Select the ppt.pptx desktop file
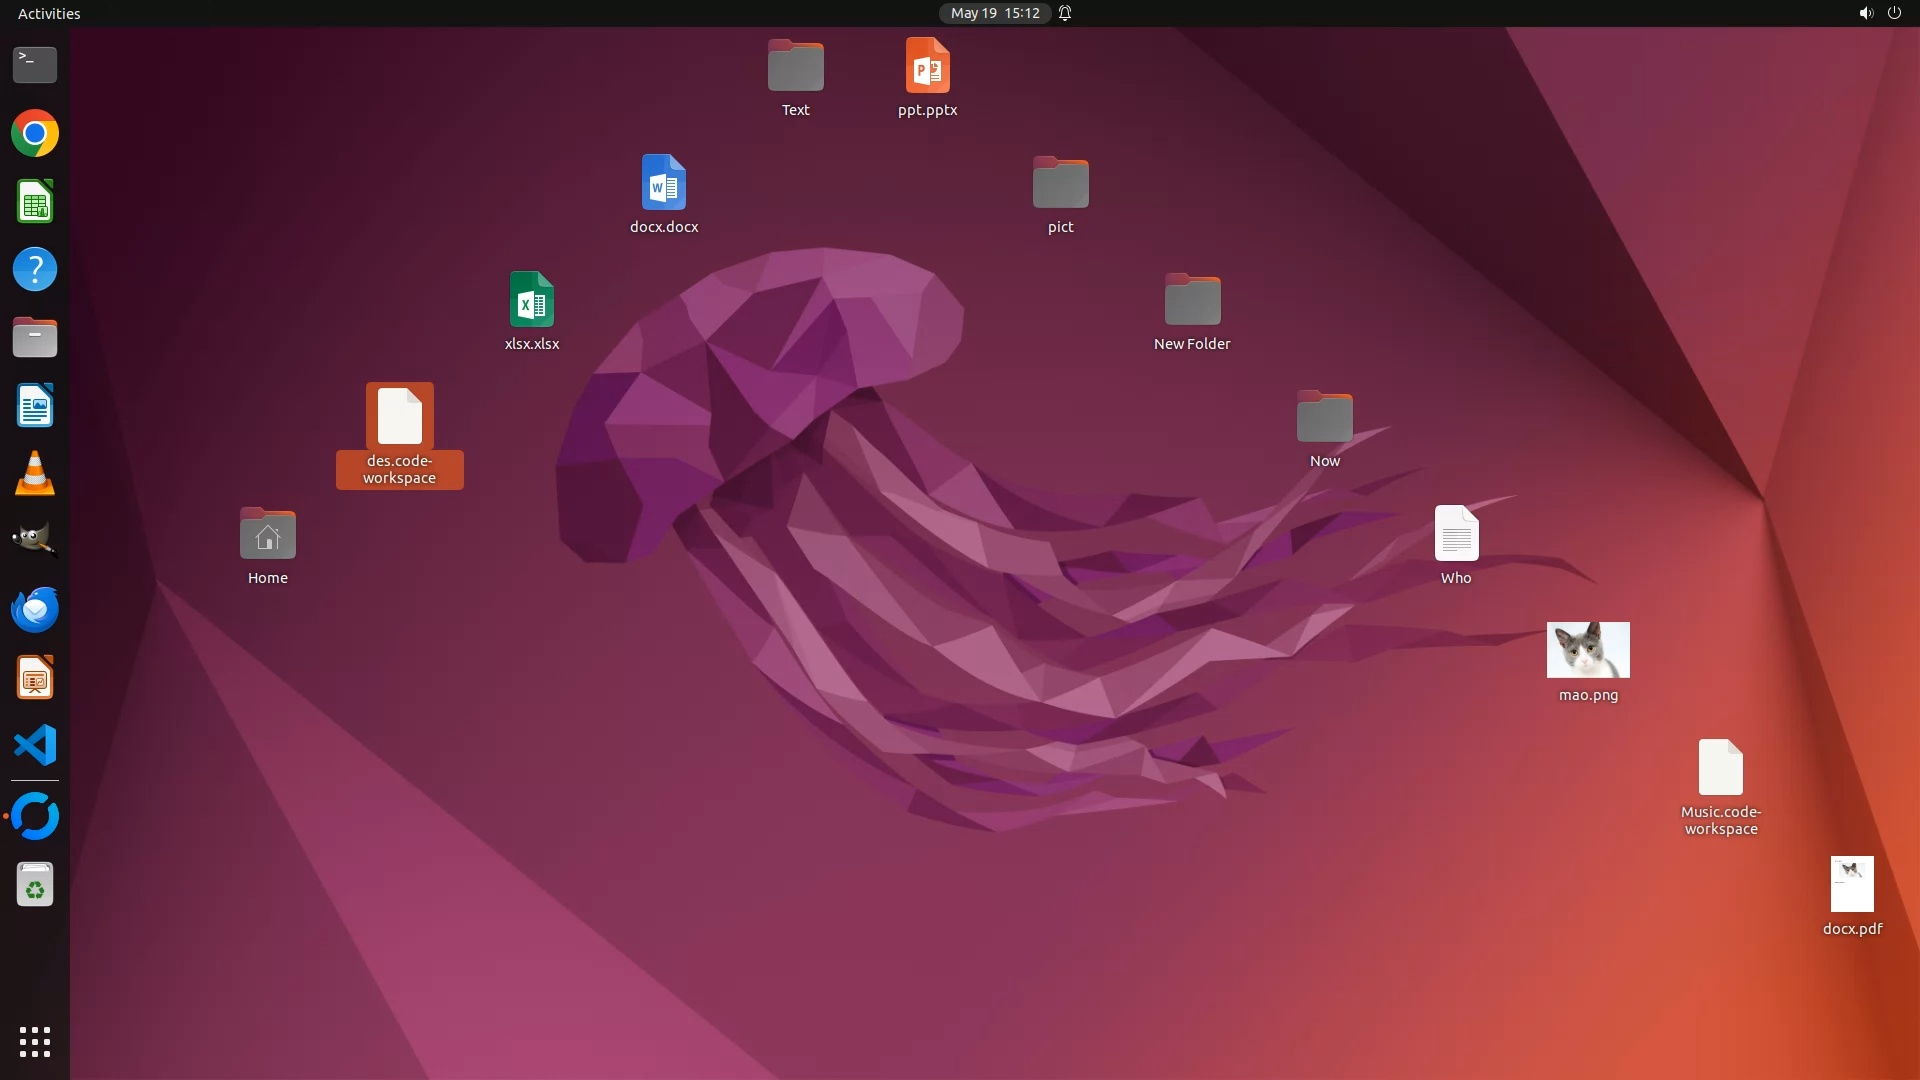The height and width of the screenshot is (1080, 1920). coord(927,67)
